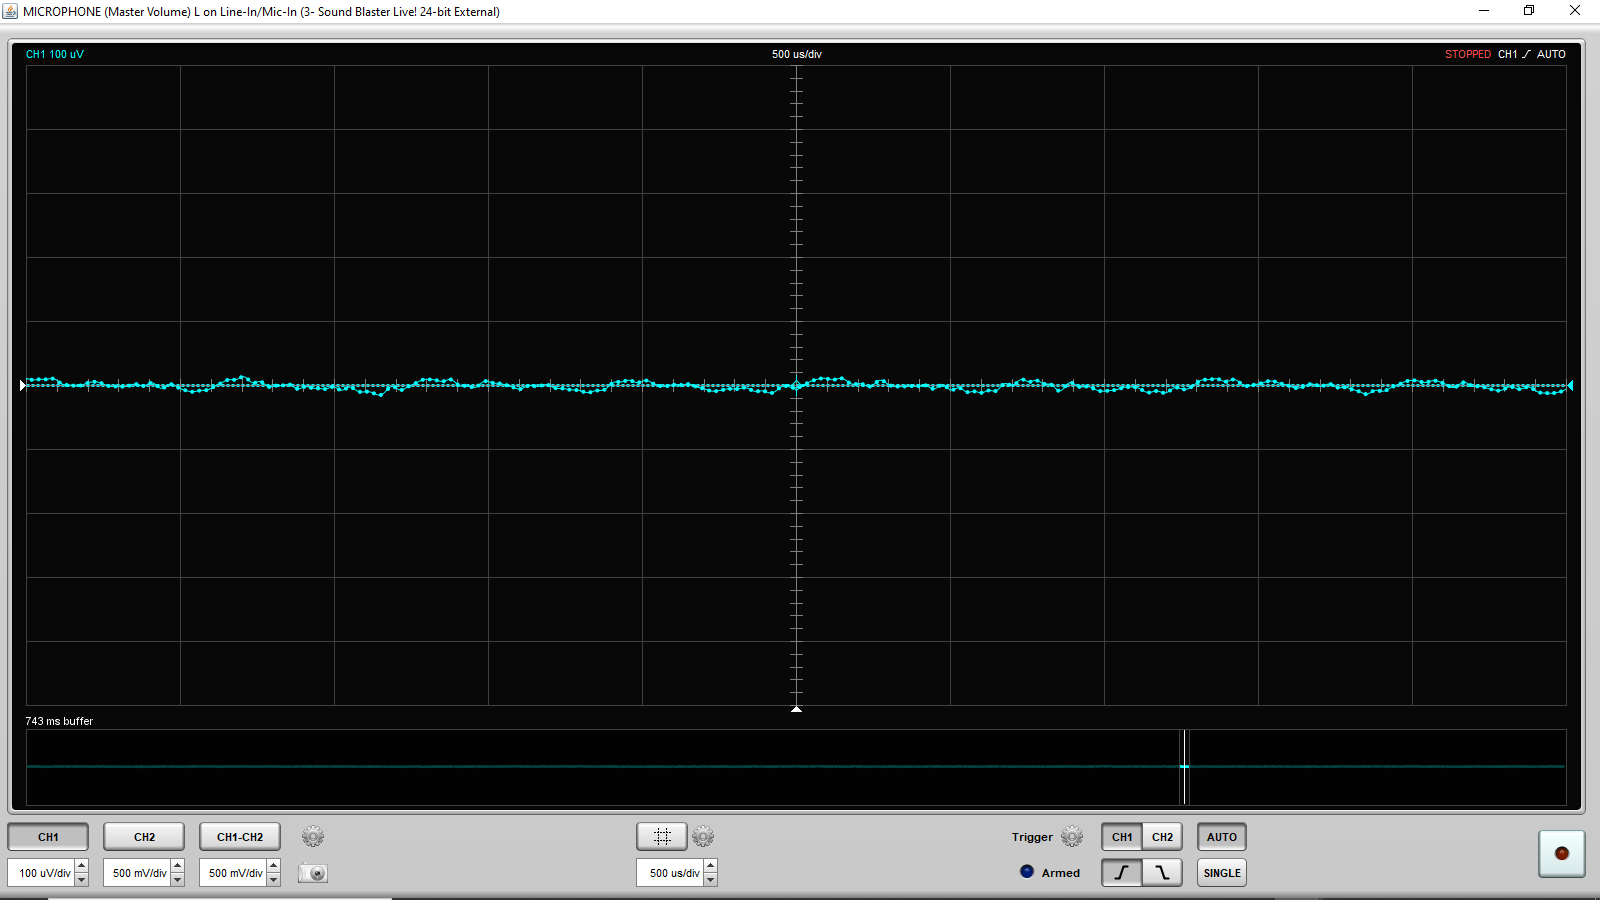Increase CH1 100 uV/div scale
Viewport: 1600px width, 900px height.
pos(82,866)
